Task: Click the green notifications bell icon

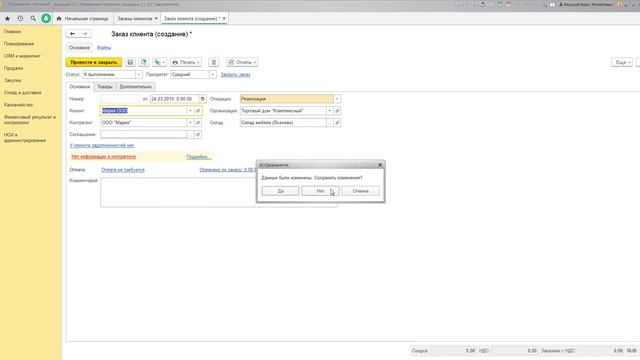Action: [x=46, y=18]
